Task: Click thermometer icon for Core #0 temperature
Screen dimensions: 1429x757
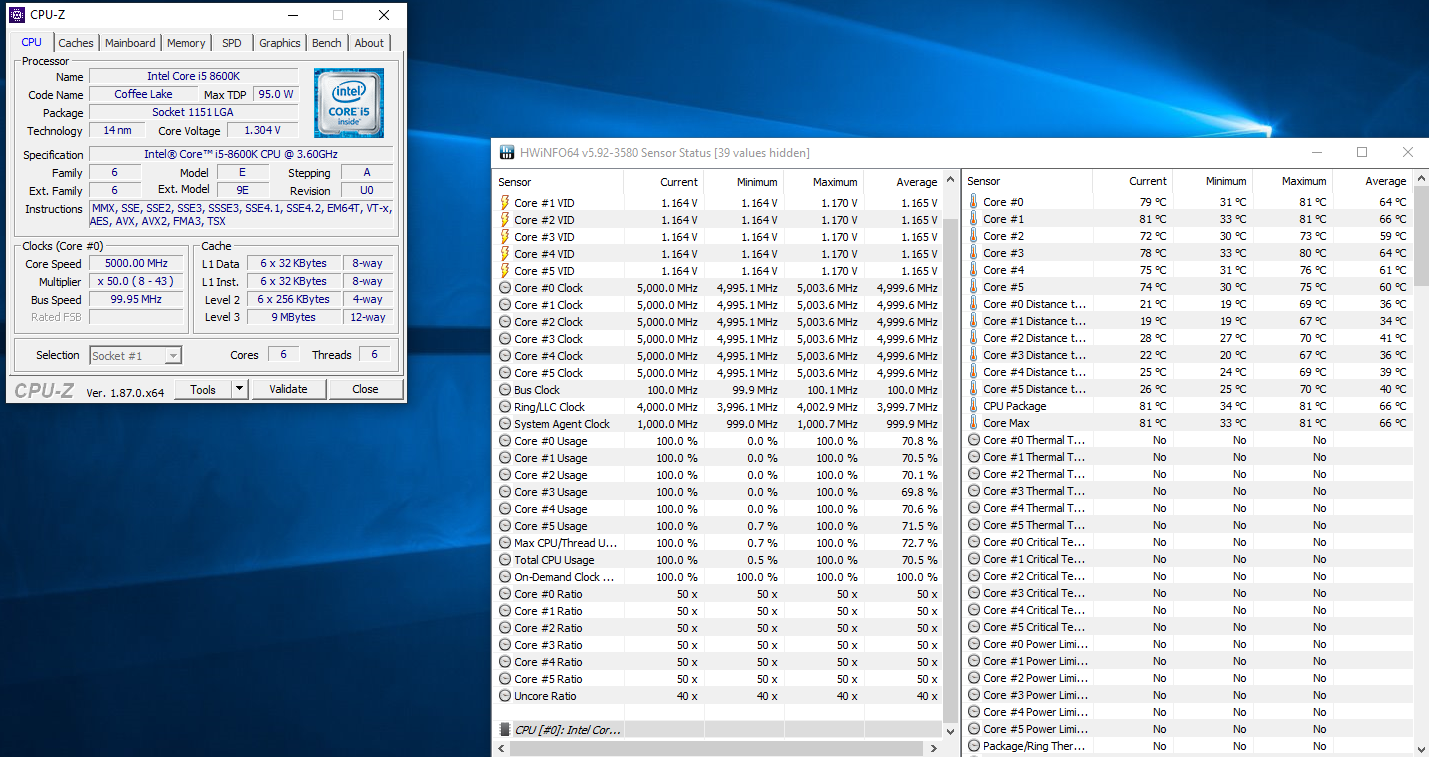Action: click(974, 202)
